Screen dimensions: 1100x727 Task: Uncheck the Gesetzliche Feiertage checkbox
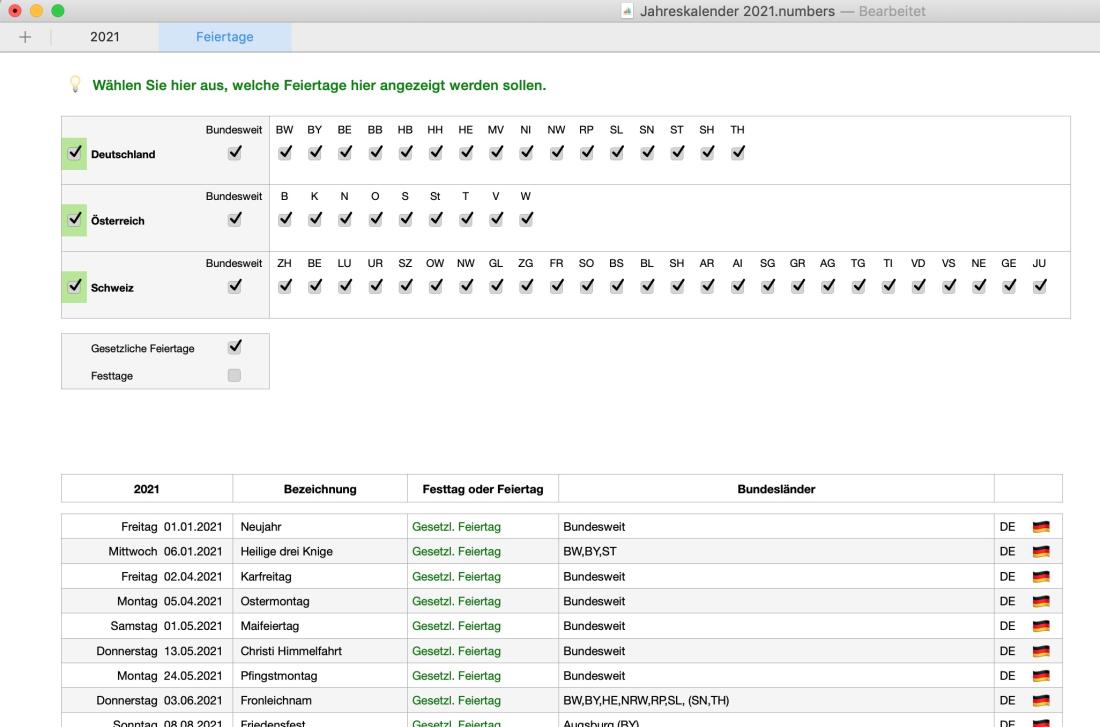234,348
